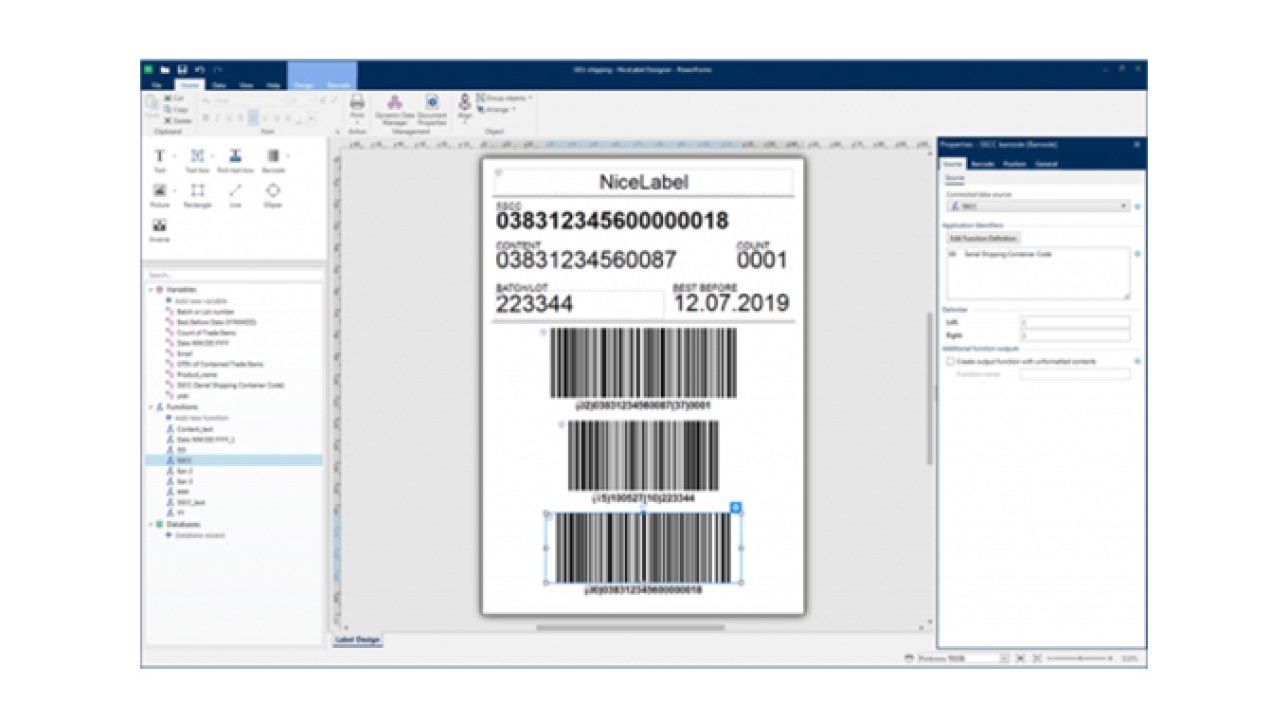Close the Properties panel
The width and height of the screenshot is (1280, 720).
pyautogui.click(x=1137, y=145)
